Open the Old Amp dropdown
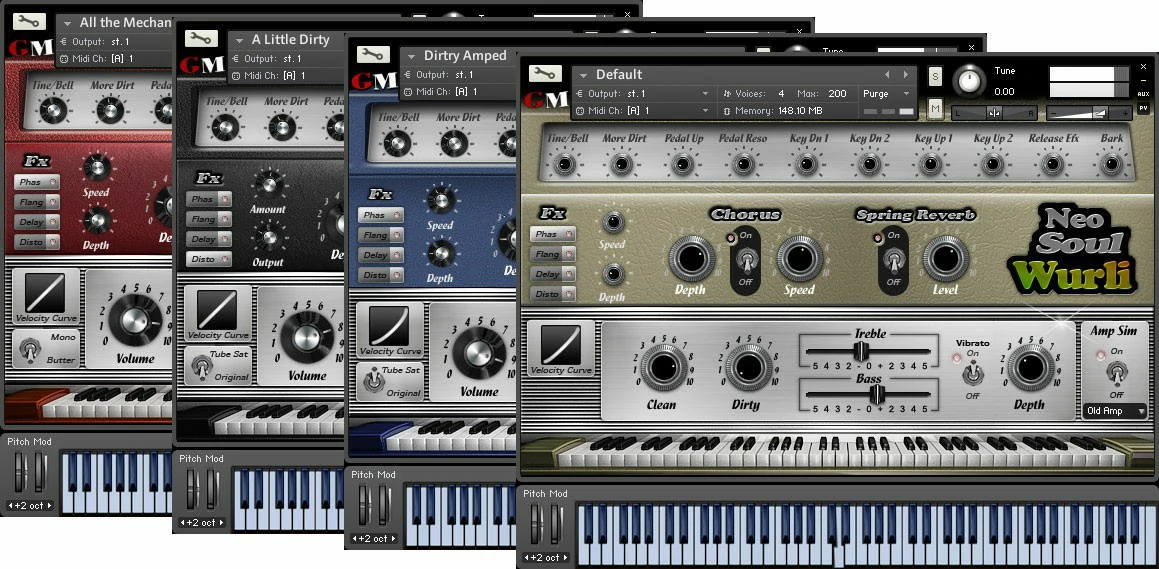Viewport: 1159px width, 569px height. pyautogui.click(x=1115, y=411)
